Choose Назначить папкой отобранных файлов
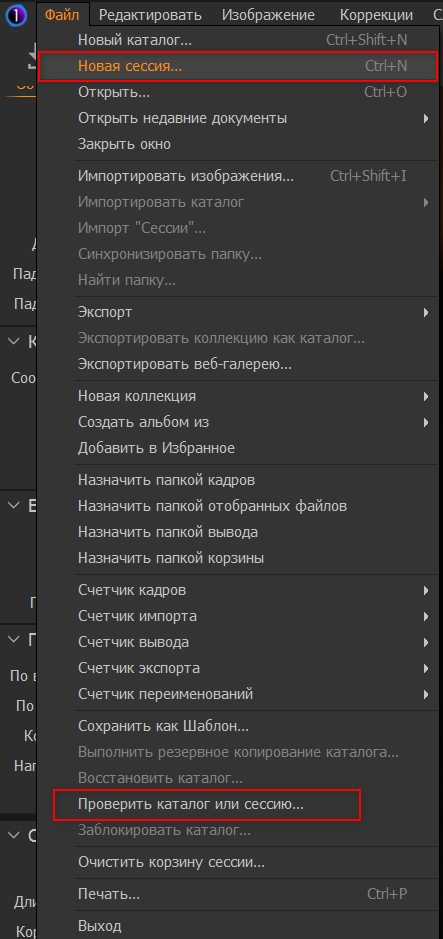This screenshot has height=939, width=443. pyautogui.click(x=237, y=506)
